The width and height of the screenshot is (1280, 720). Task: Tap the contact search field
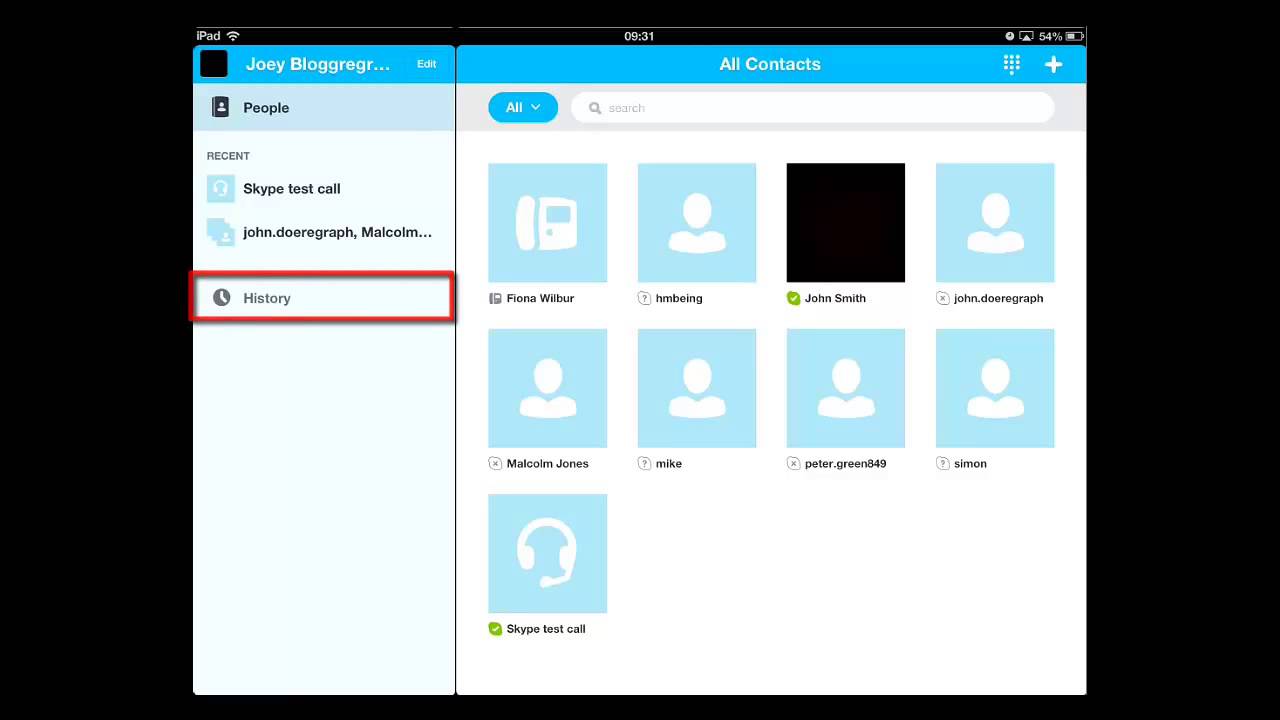coord(812,108)
